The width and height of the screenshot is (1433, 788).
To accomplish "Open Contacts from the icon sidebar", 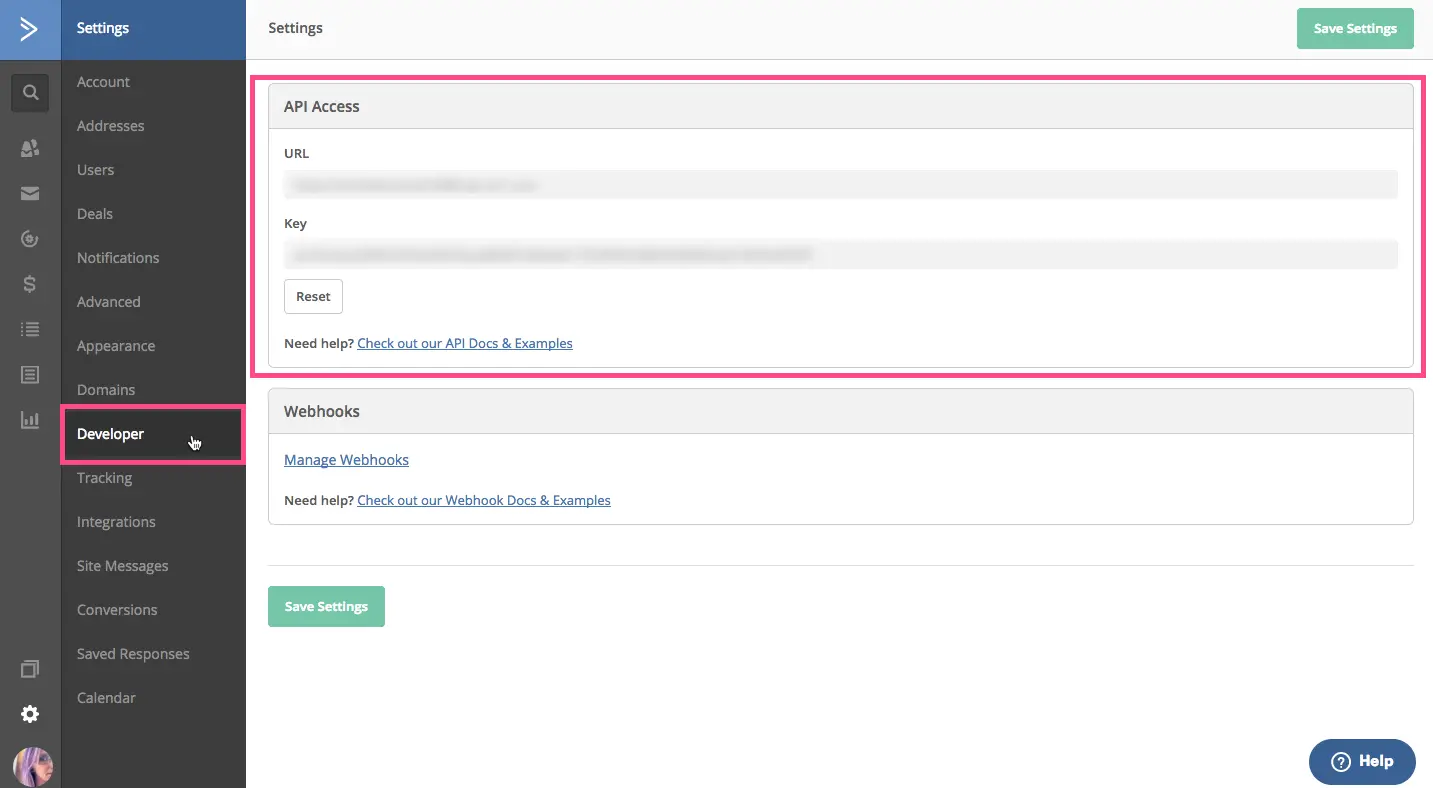I will (x=30, y=148).
